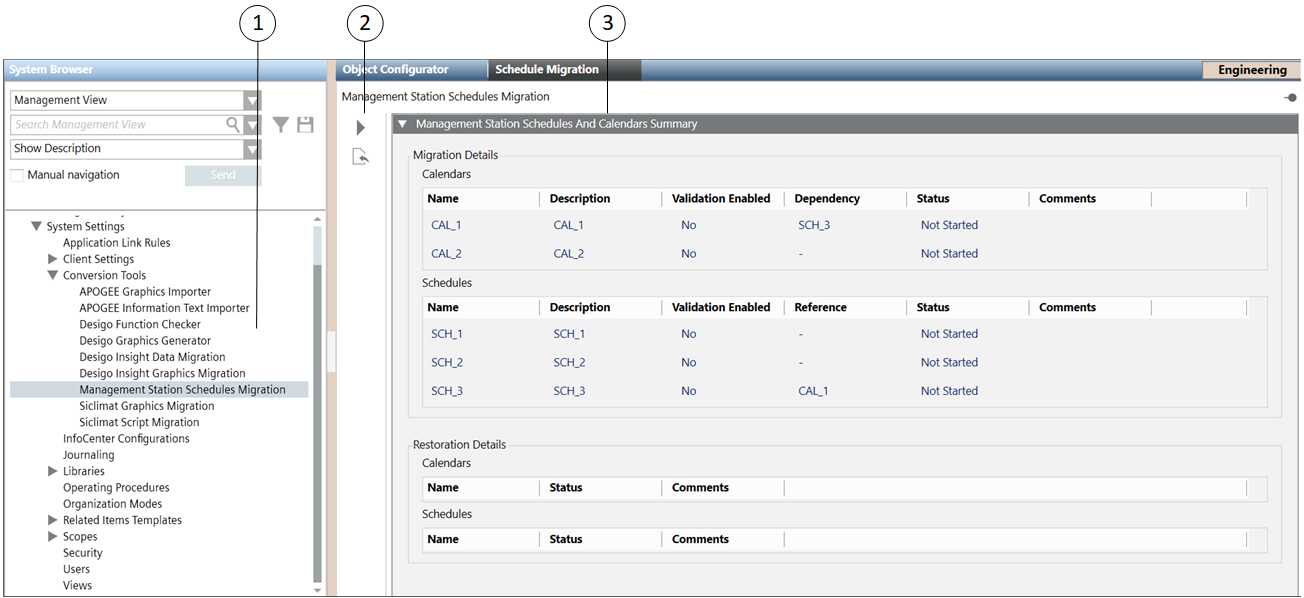Expand the Libraries tree node
This screenshot has height=598, width=1304.
click(x=53, y=471)
